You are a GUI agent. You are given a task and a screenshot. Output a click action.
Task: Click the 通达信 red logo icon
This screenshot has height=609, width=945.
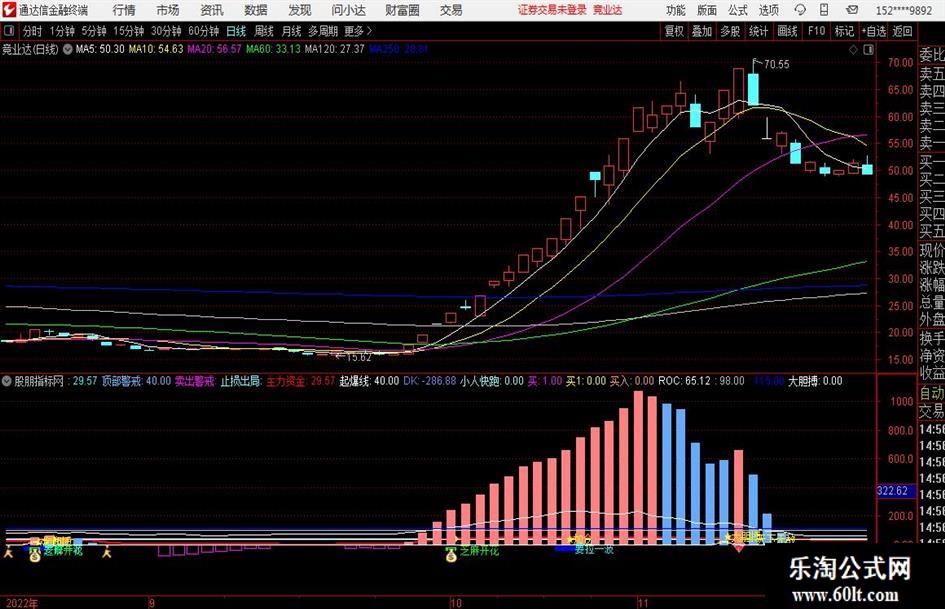(x=9, y=10)
